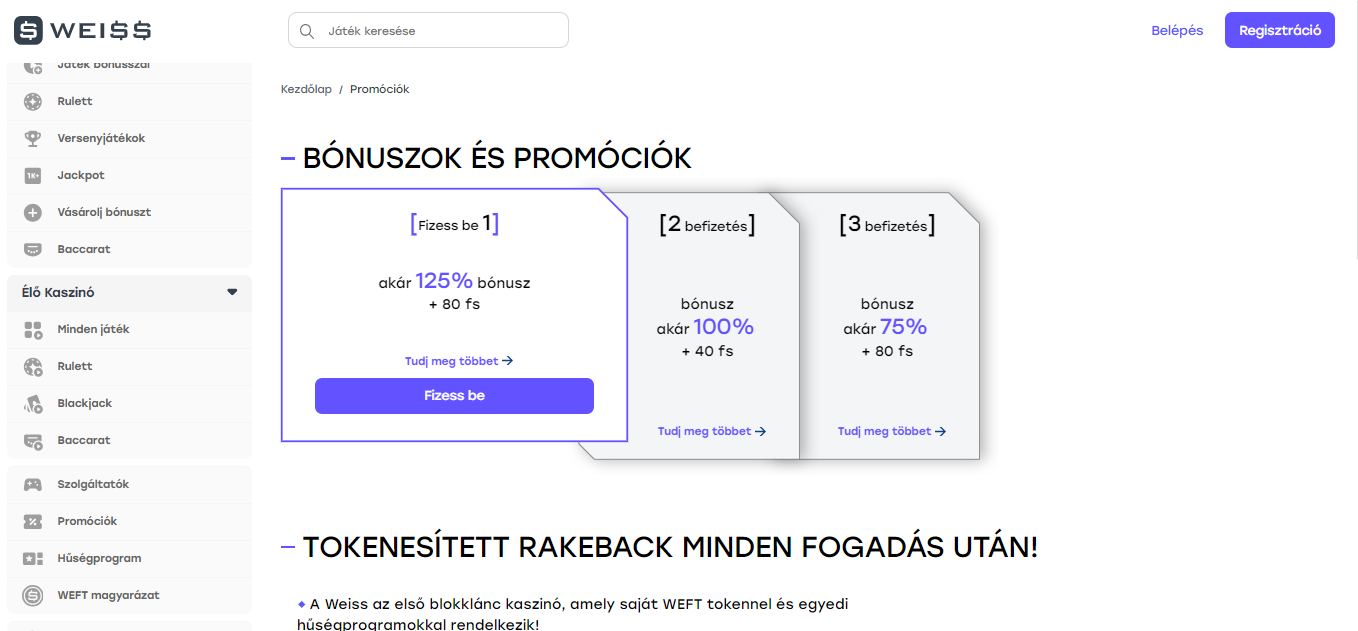Viewport: 1358px width, 631px height.
Task: Go to Kezdőlap breadcrumb link
Action: [306, 89]
